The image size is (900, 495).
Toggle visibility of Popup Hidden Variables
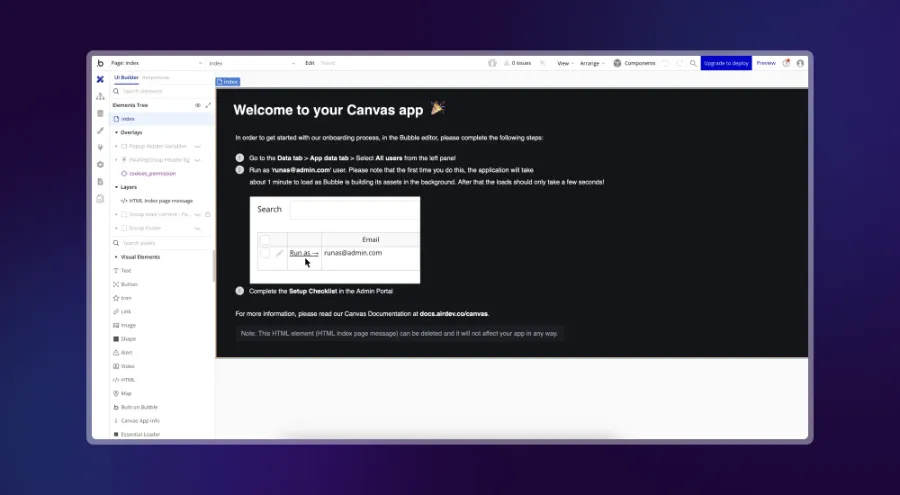(197, 146)
